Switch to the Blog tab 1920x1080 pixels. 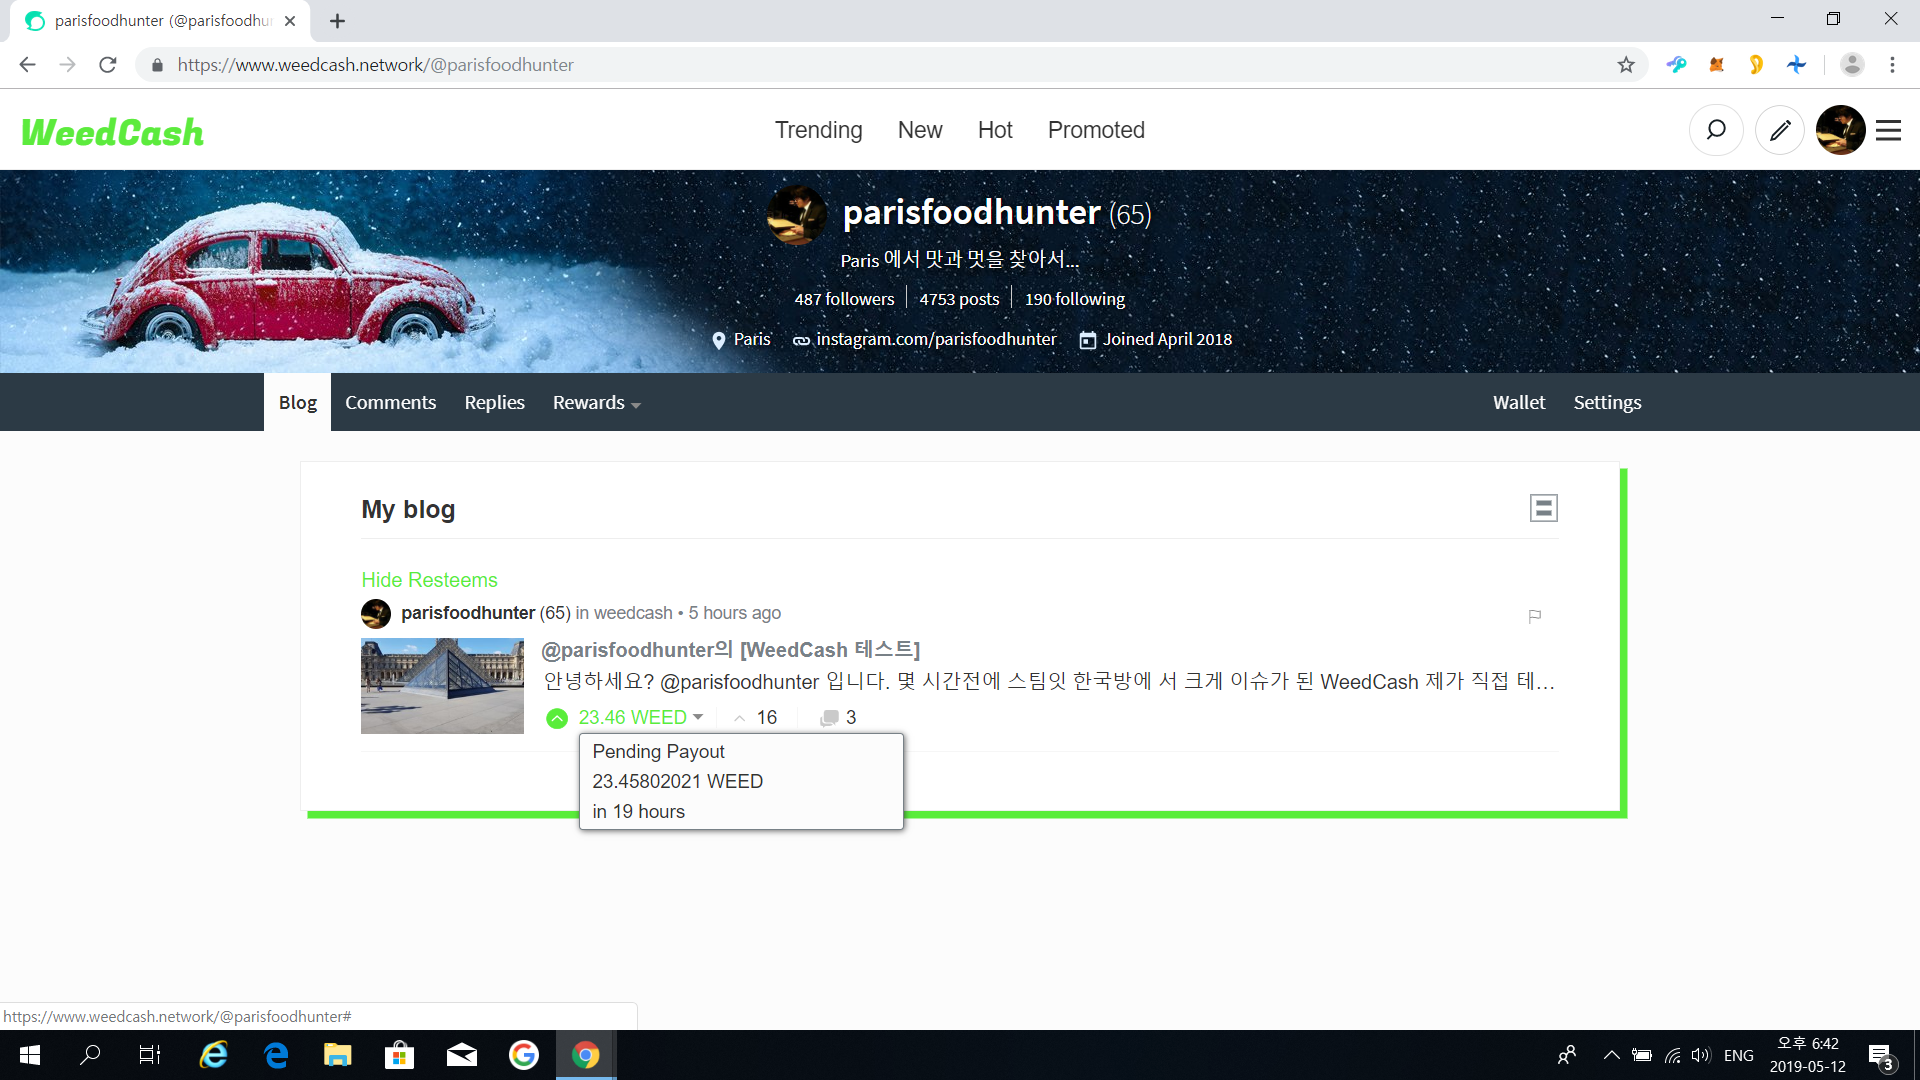click(297, 402)
